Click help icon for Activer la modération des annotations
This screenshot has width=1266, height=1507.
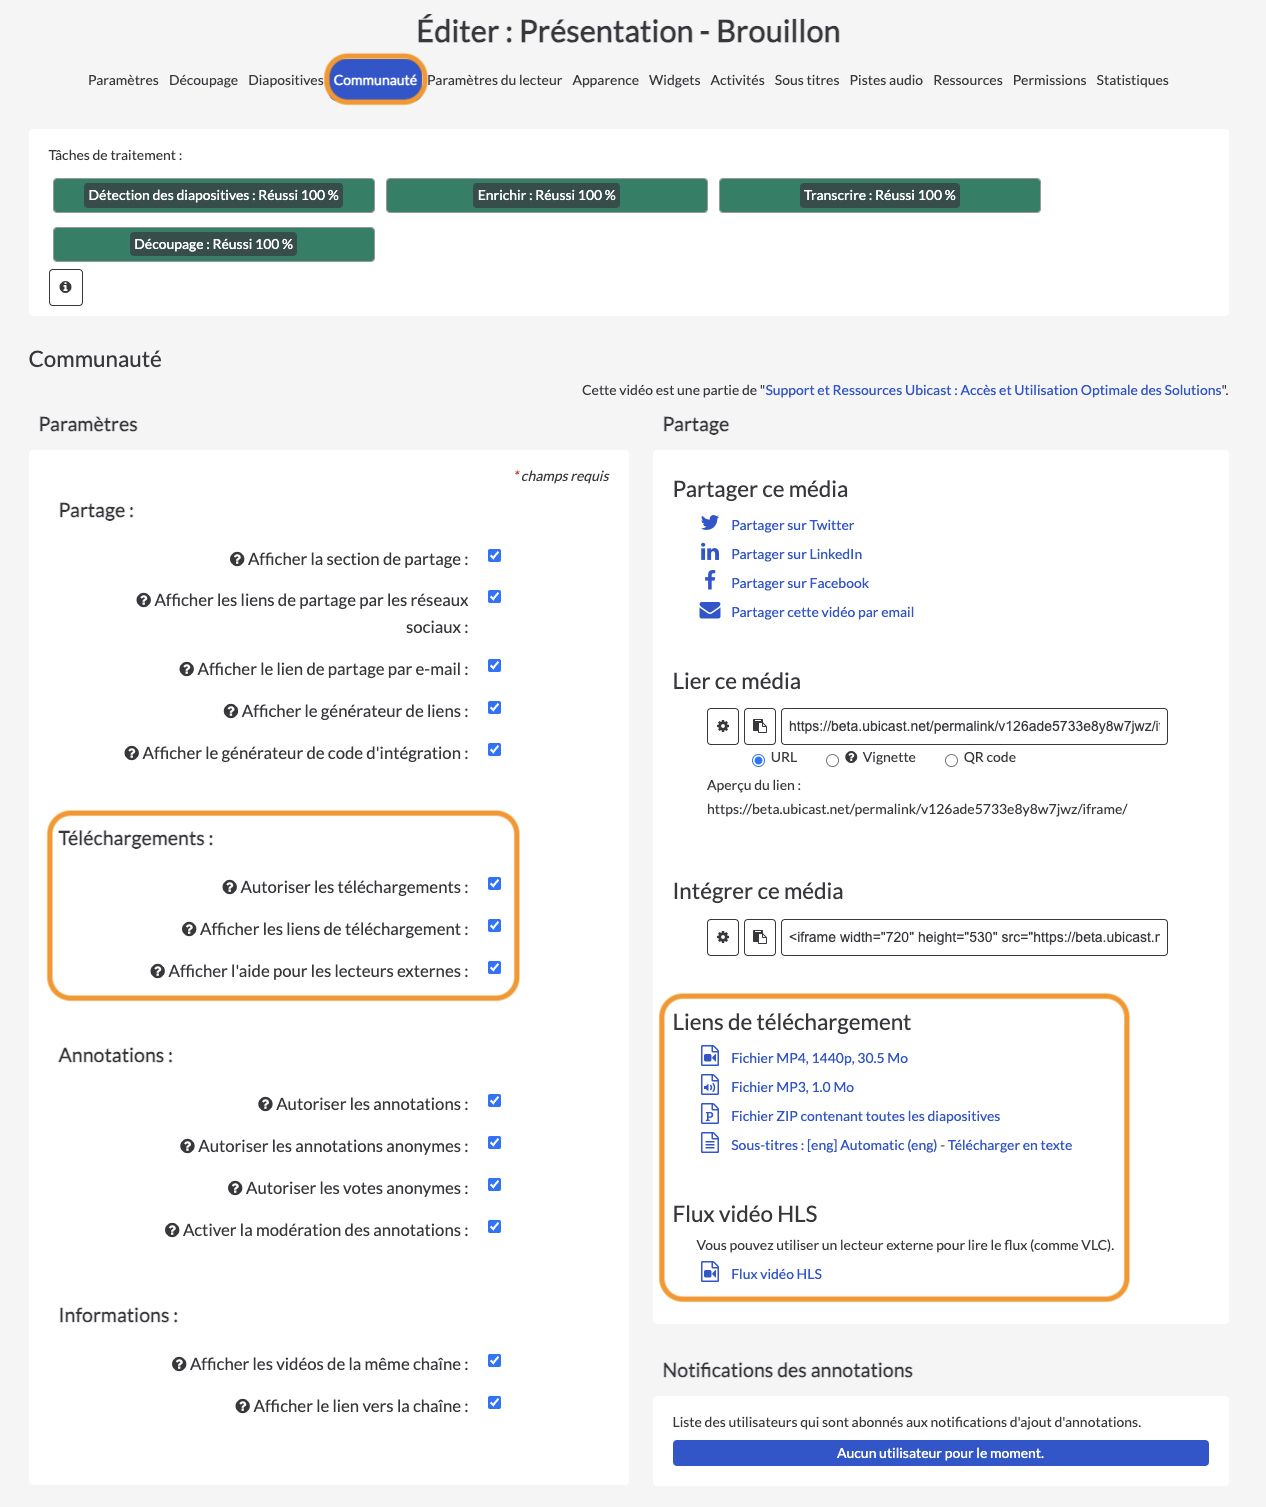(x=172, y=1230)
